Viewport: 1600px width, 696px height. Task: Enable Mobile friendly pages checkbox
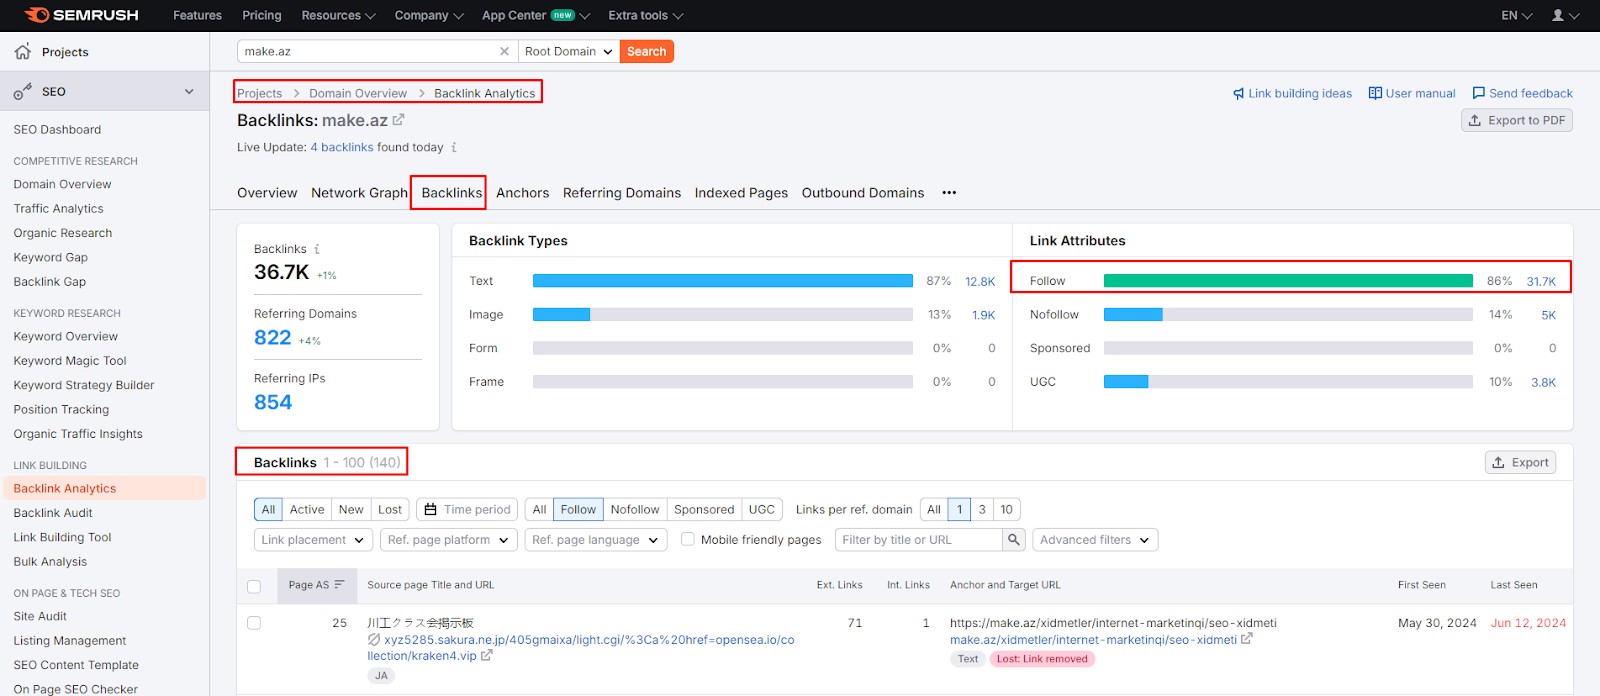pos(688,539)
